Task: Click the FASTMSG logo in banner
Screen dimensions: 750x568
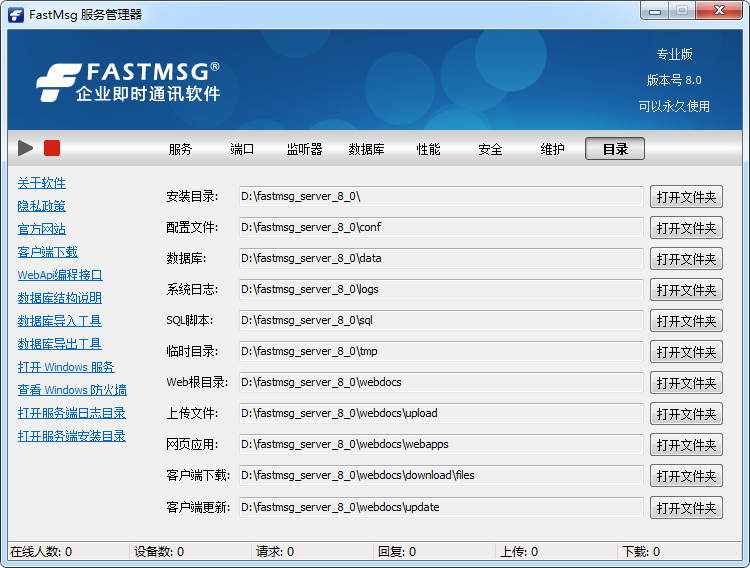Action: pyautogui.click(x=128, y=82)
